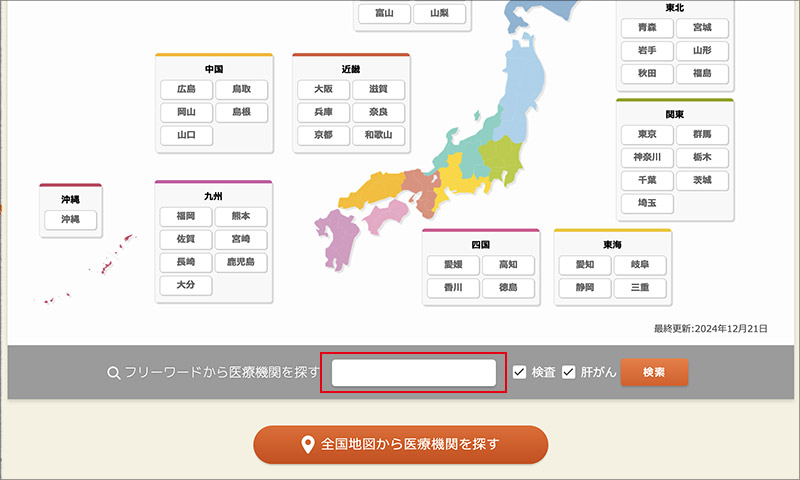Select 山形 prefecture button
The image size is (800, 480).
[702, 51]
